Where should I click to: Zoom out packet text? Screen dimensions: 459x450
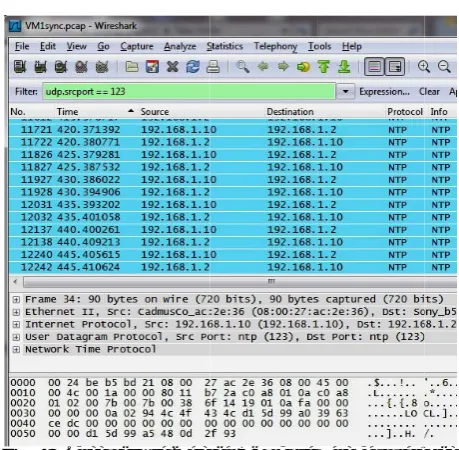pyautogui.click(x=444, y=67)
